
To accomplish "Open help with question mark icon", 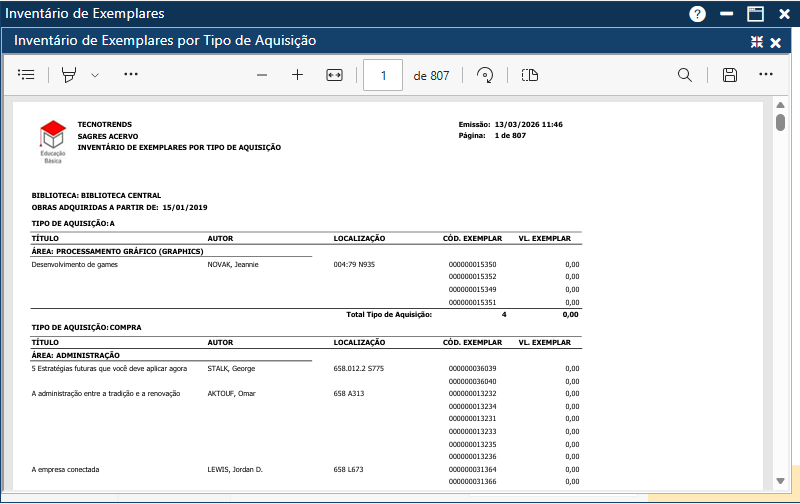I will pos(698,14).
